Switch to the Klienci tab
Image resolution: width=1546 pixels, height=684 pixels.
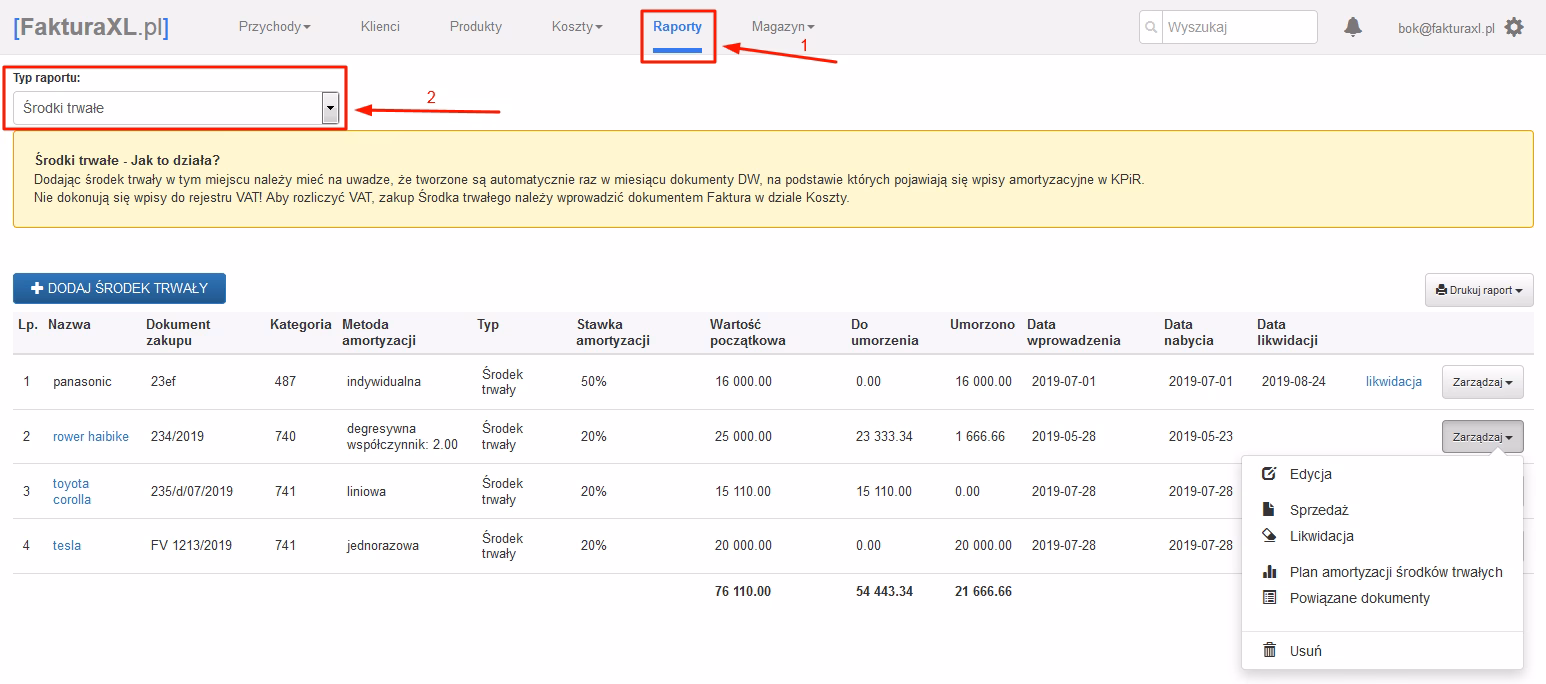[380, 27]
